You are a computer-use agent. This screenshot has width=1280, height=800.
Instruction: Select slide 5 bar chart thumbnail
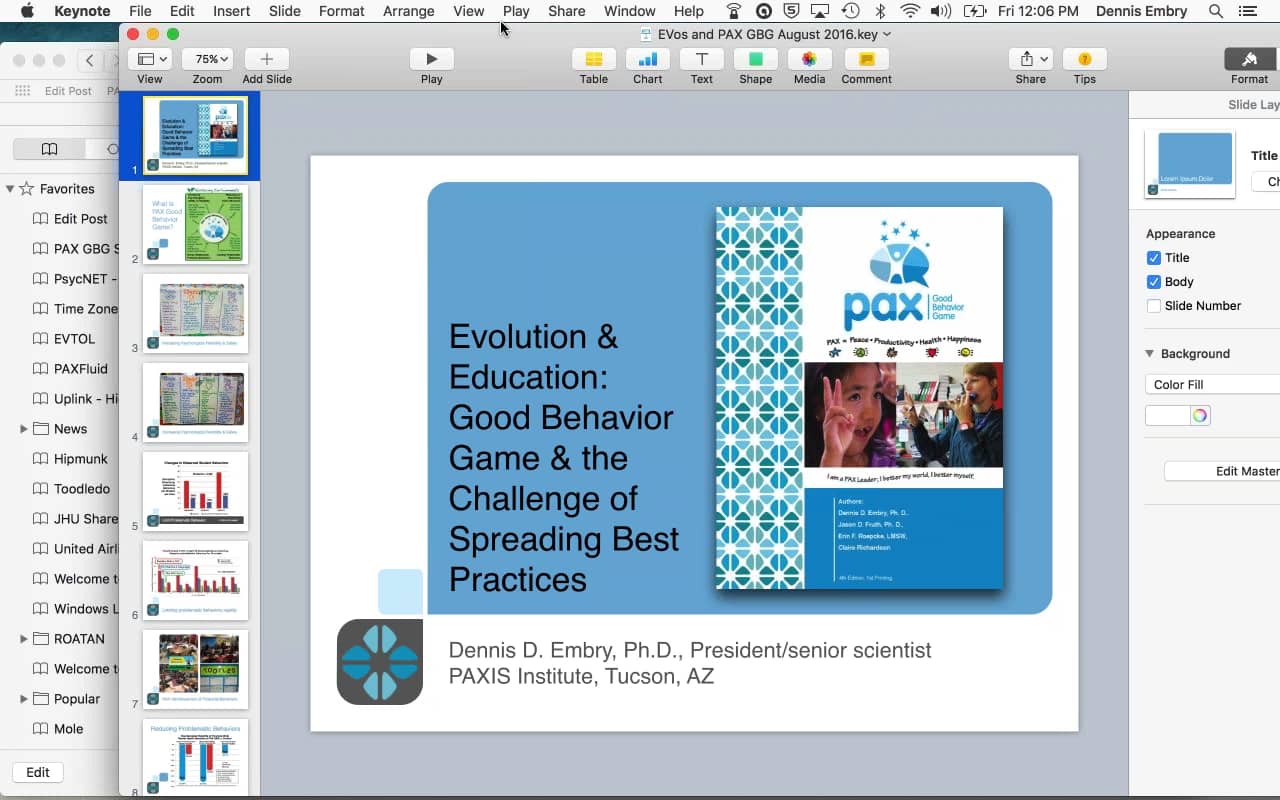point(195,491)
